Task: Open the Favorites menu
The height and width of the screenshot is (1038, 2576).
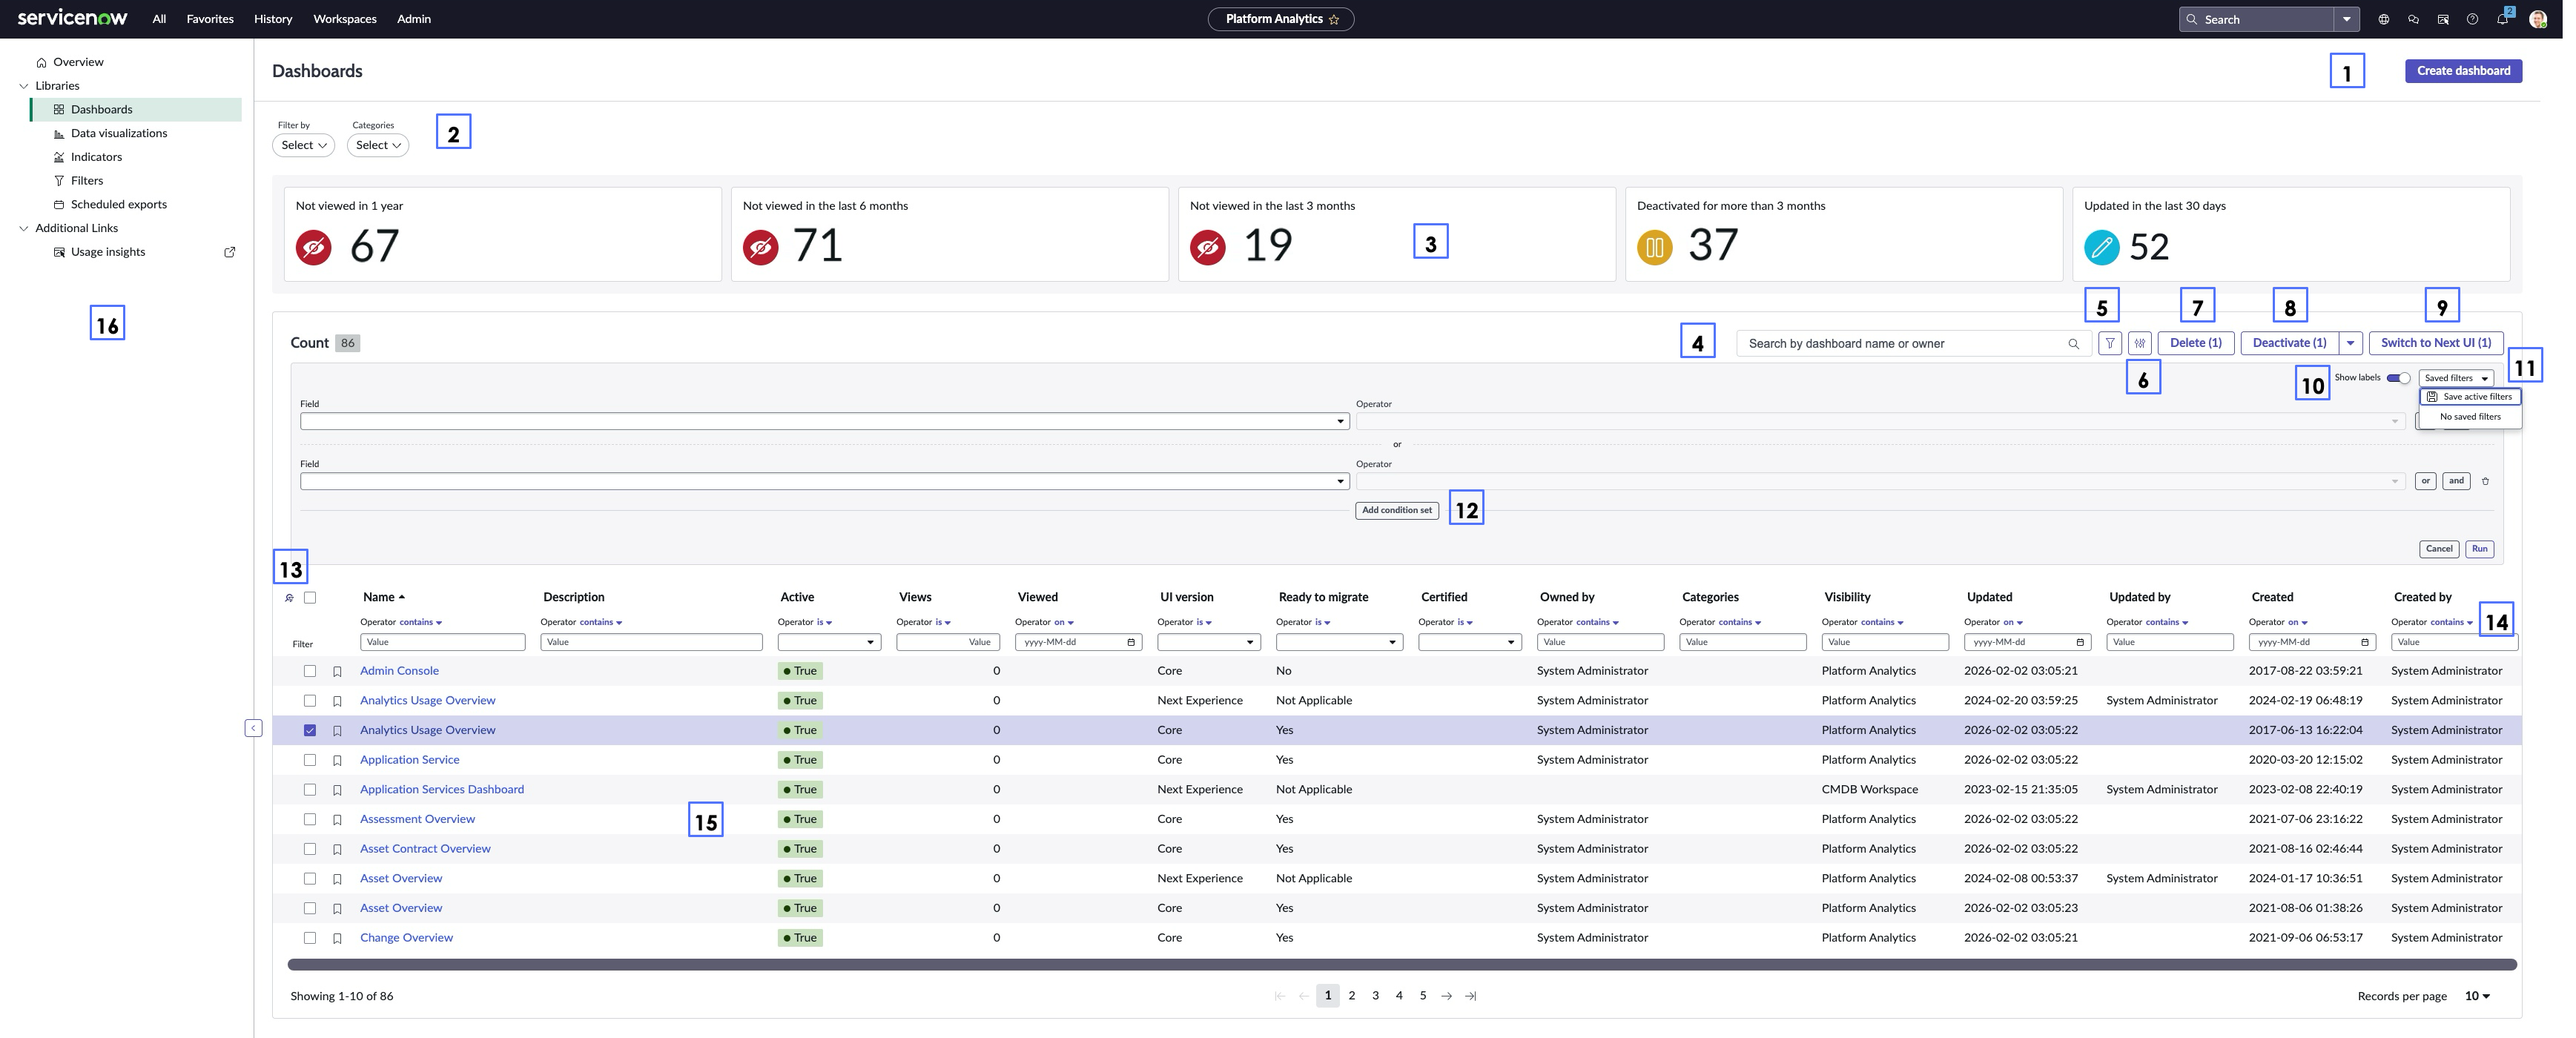Action: point(210,19)
